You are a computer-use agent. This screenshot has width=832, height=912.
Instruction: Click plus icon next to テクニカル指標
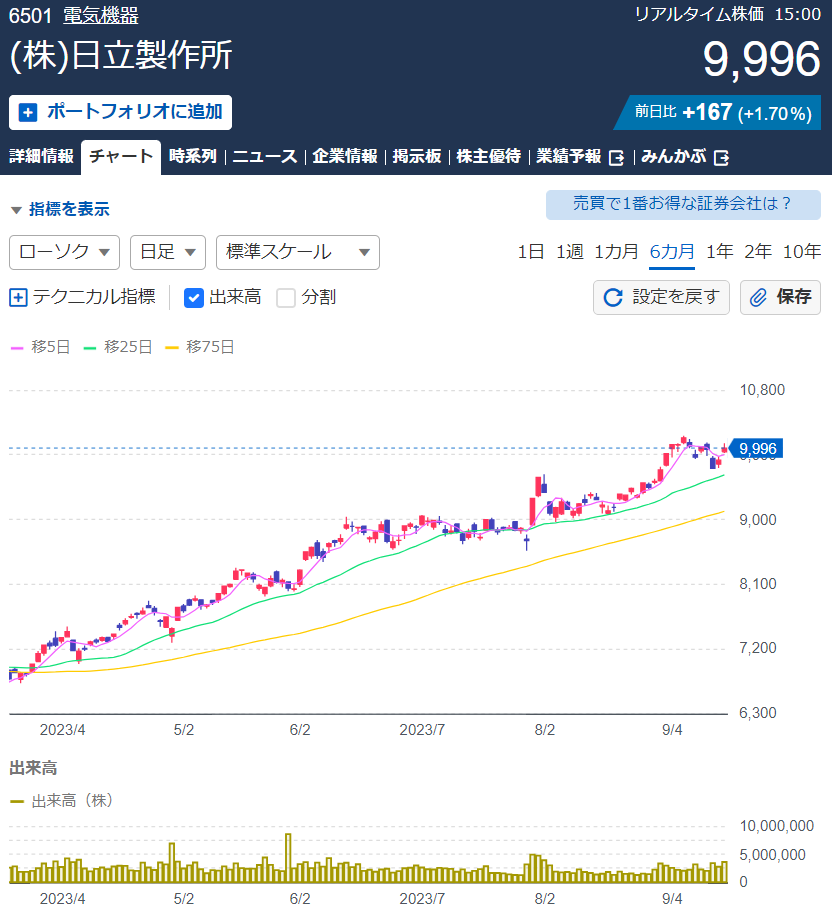click(x=18, y=298)
